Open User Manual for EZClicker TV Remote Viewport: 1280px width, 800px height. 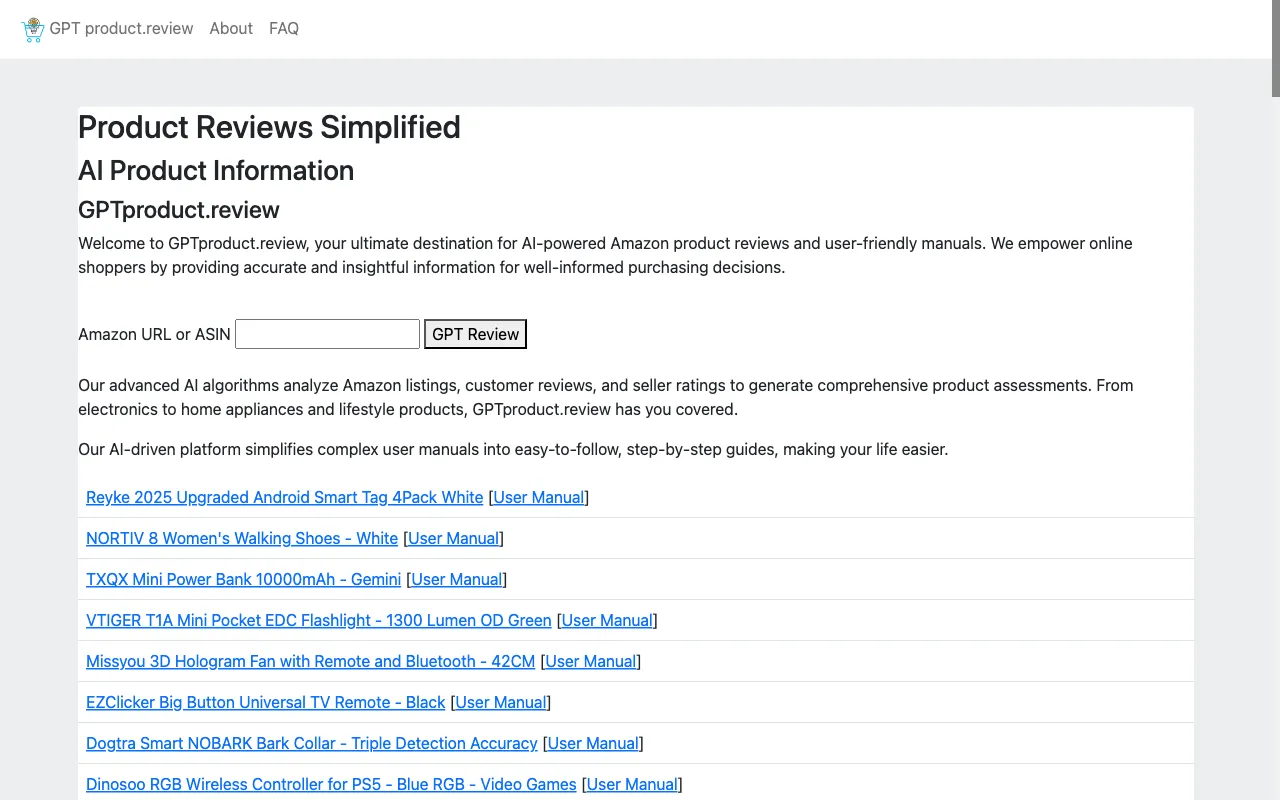tap(500, 702)
